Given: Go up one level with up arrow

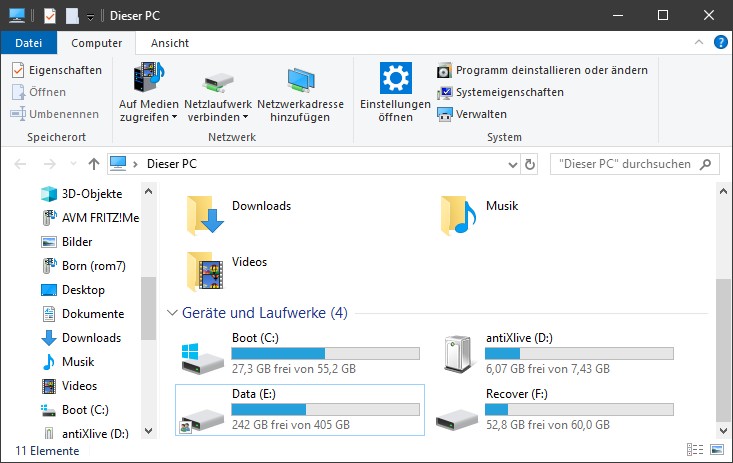Looking at the screenshot, I should [94, 164].
